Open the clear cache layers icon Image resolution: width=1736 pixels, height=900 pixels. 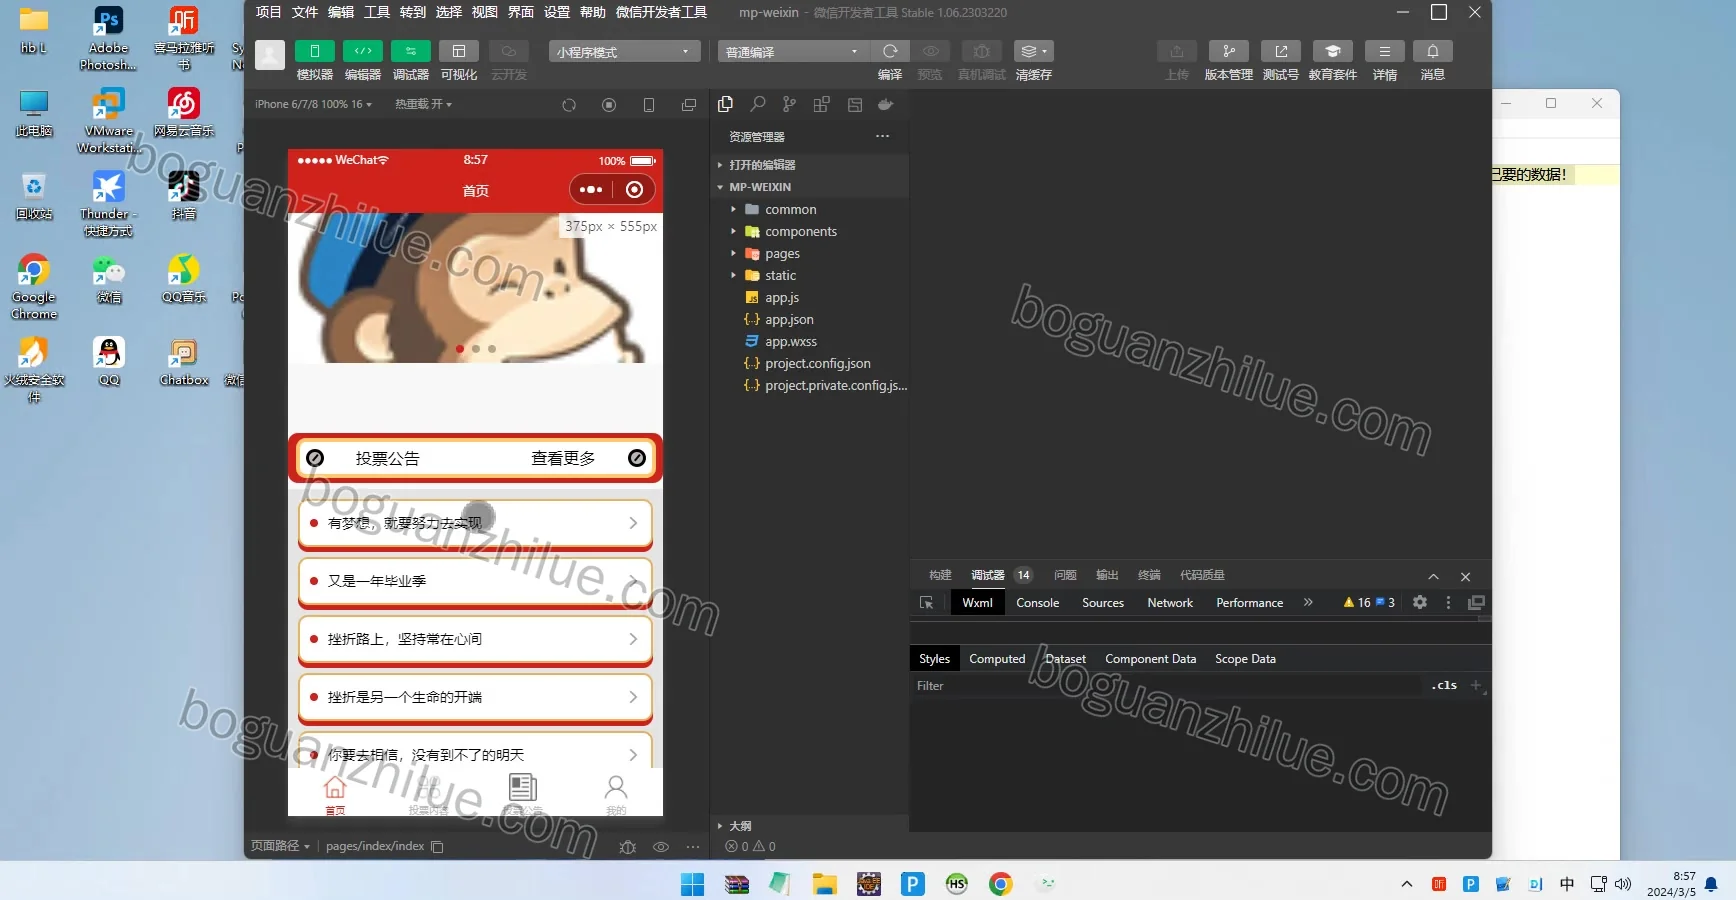1033,51
